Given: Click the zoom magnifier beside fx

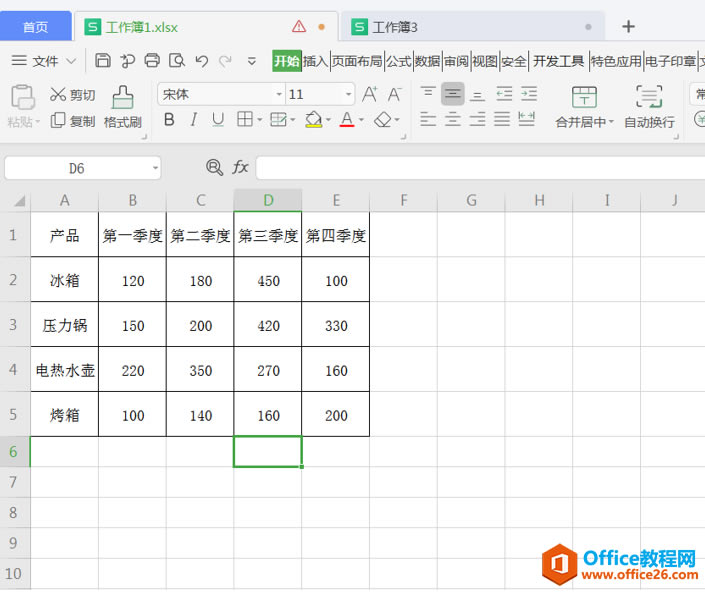Looking at the screenshot, I should [x=214, y=168].
